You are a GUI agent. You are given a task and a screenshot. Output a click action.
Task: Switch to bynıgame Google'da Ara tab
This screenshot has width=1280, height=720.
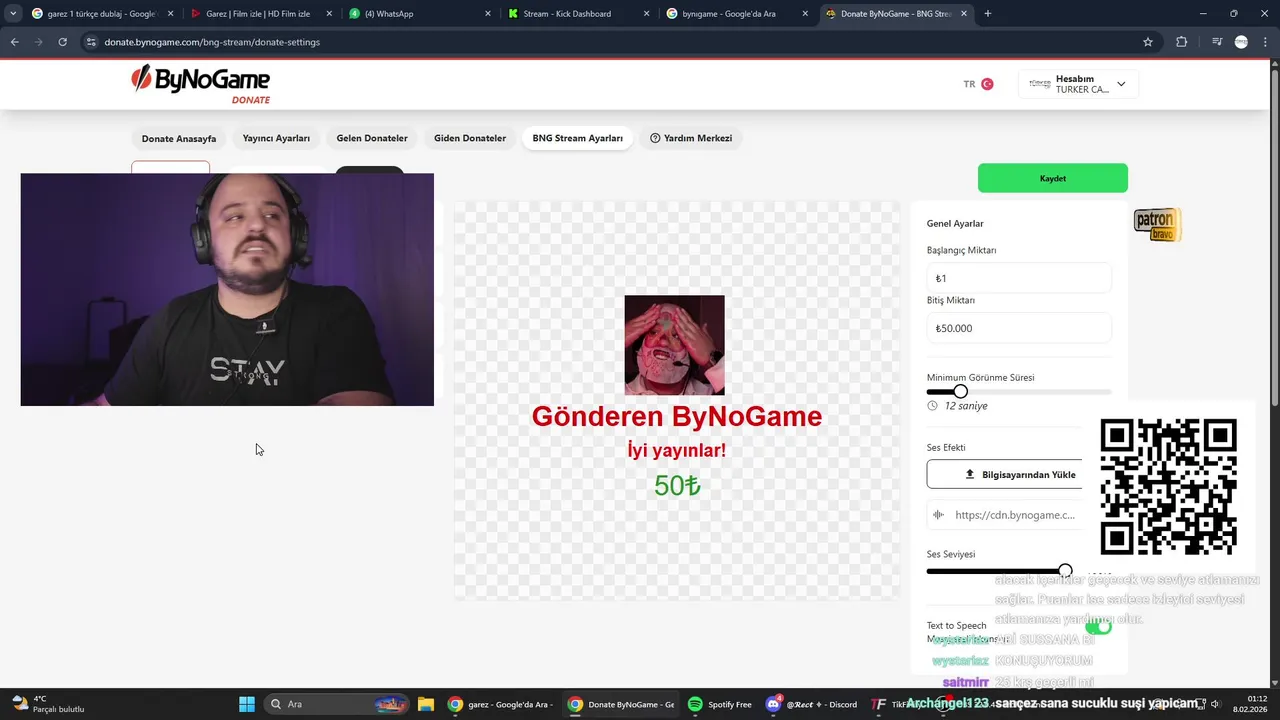738,14
